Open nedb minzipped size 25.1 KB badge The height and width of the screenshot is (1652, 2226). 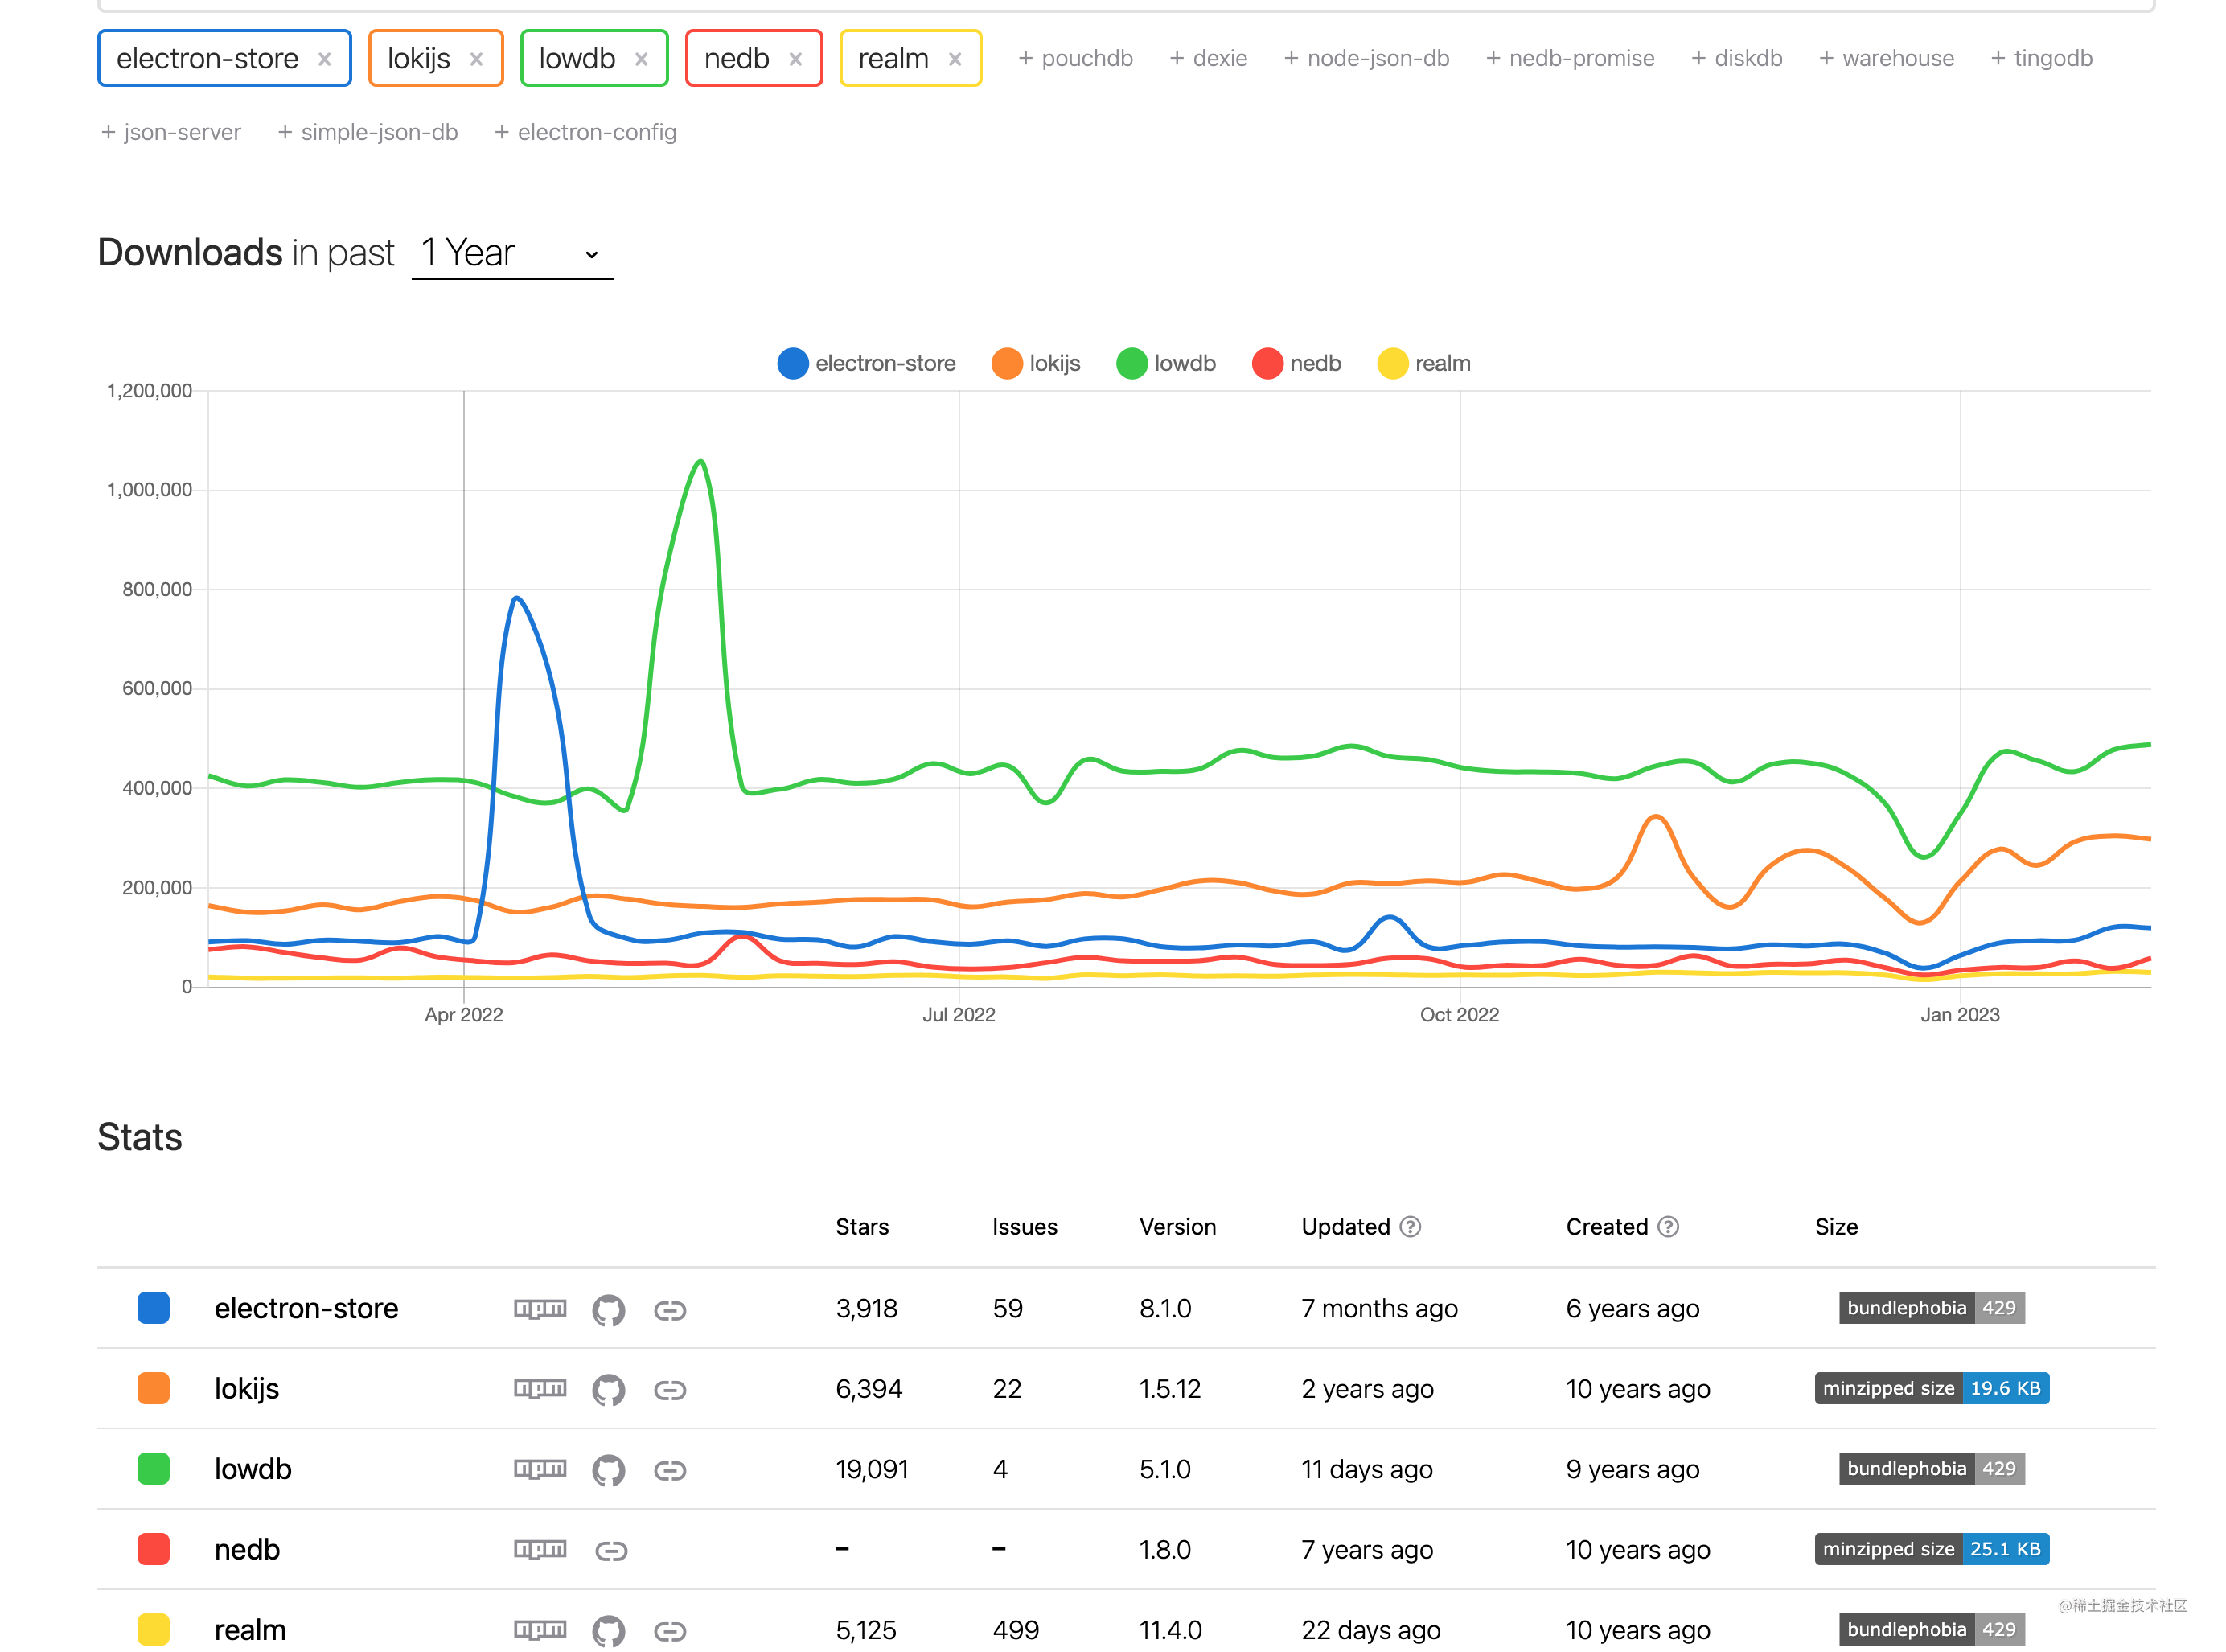click(x=1931, y=1549)
